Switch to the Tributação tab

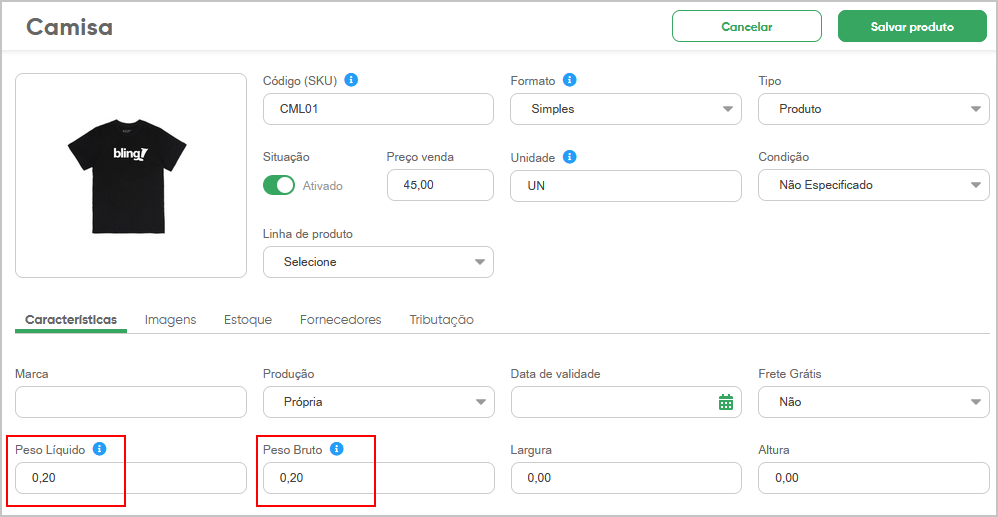pyautogui.click(x=442, y=320)
